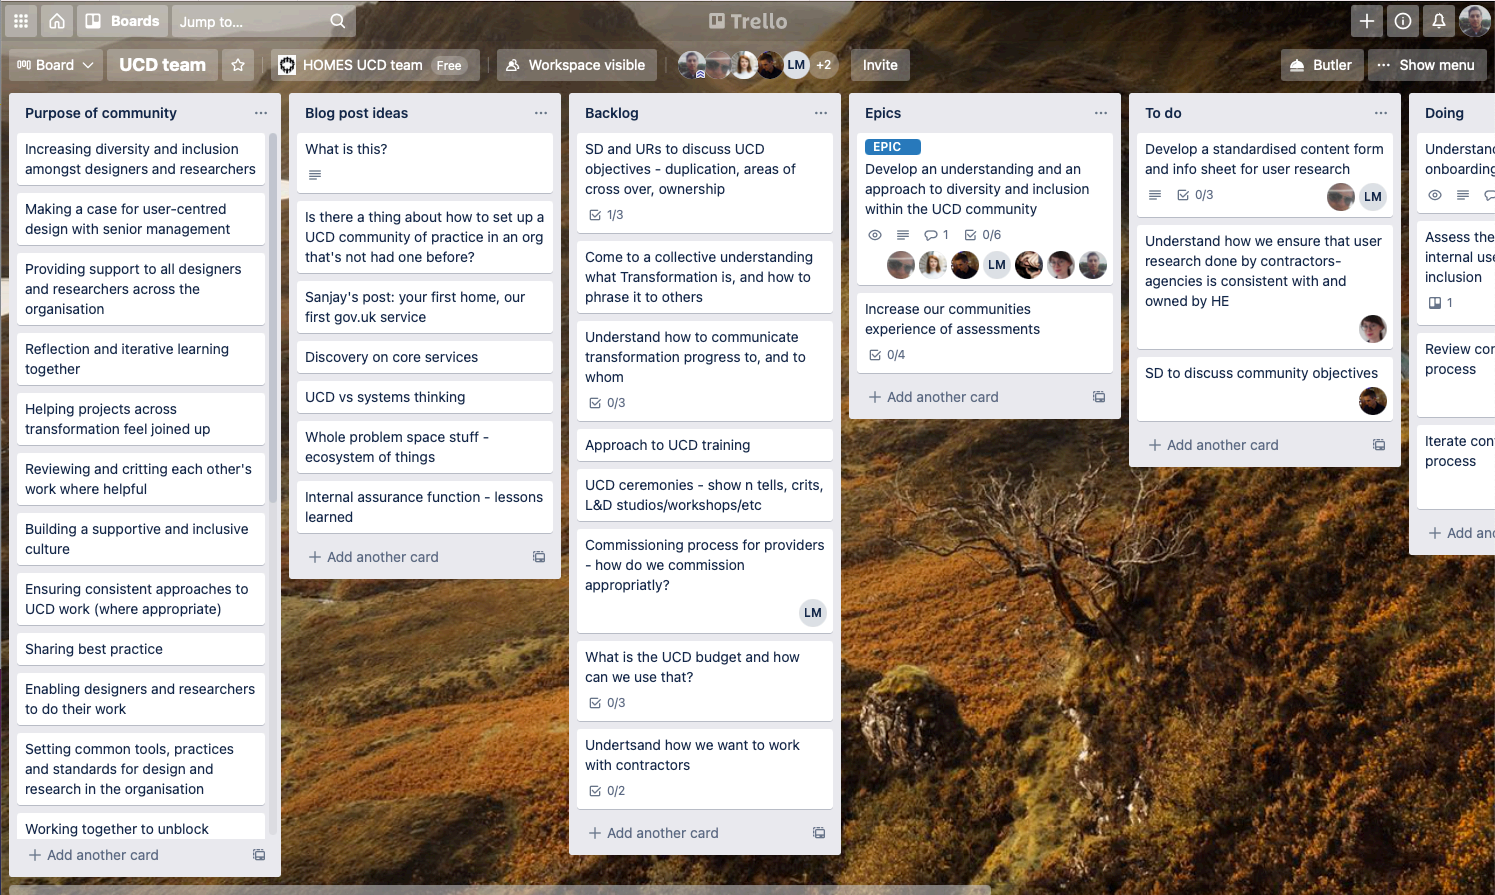Add another card to Backlog list
Image resolution: width=1495 pixels, height=895 pixels.
(x=653, y=833)
